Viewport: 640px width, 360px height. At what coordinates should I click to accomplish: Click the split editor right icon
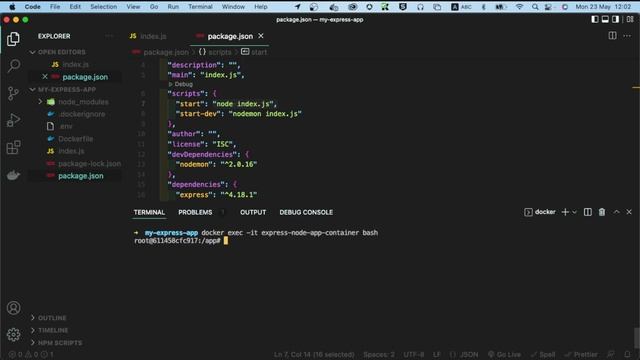(x=612, y=36)
